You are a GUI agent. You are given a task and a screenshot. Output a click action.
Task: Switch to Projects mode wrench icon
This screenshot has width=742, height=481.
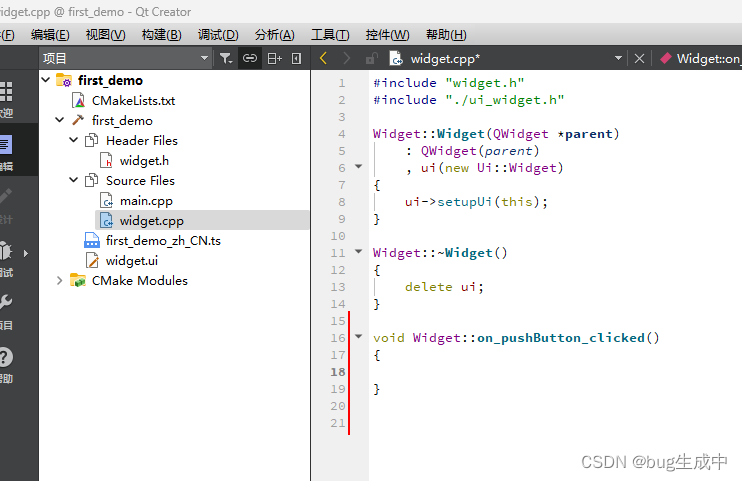point(6,302)
